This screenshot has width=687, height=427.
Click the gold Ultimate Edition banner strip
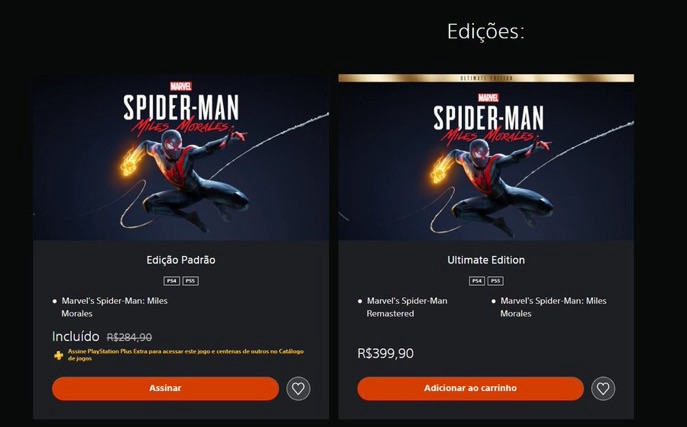point(486,78)
